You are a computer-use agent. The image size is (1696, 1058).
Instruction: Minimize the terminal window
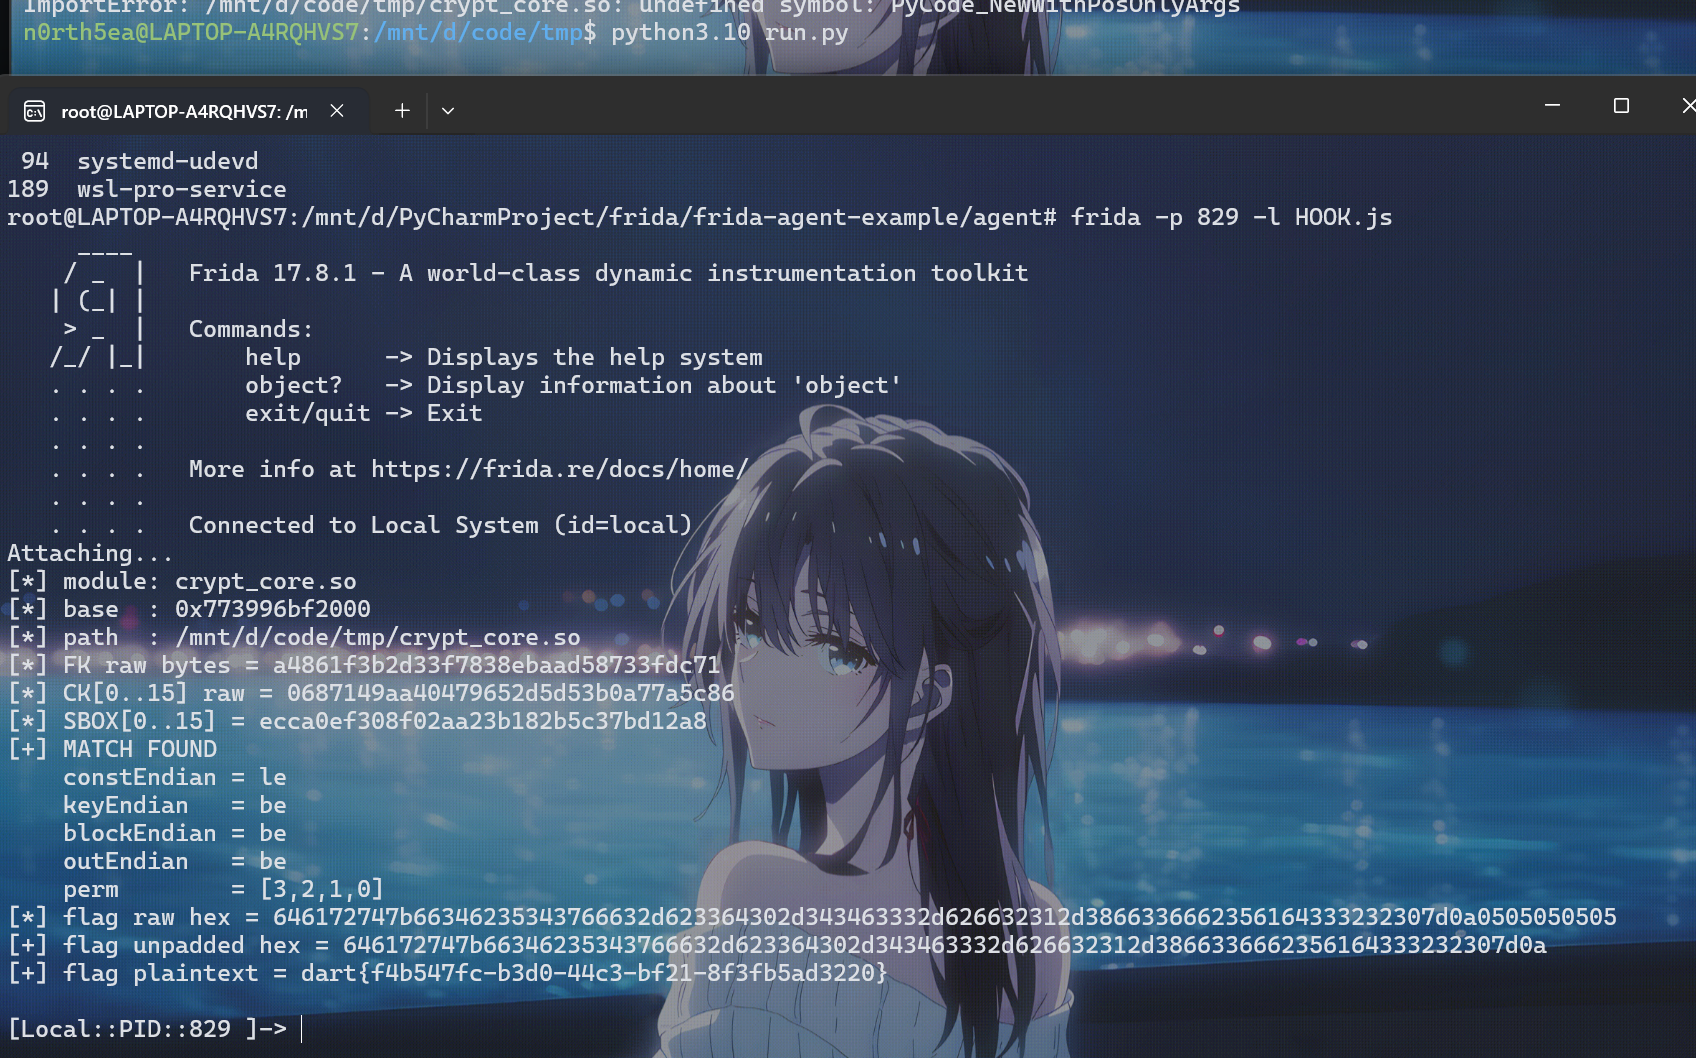[x=1552, y=105]
